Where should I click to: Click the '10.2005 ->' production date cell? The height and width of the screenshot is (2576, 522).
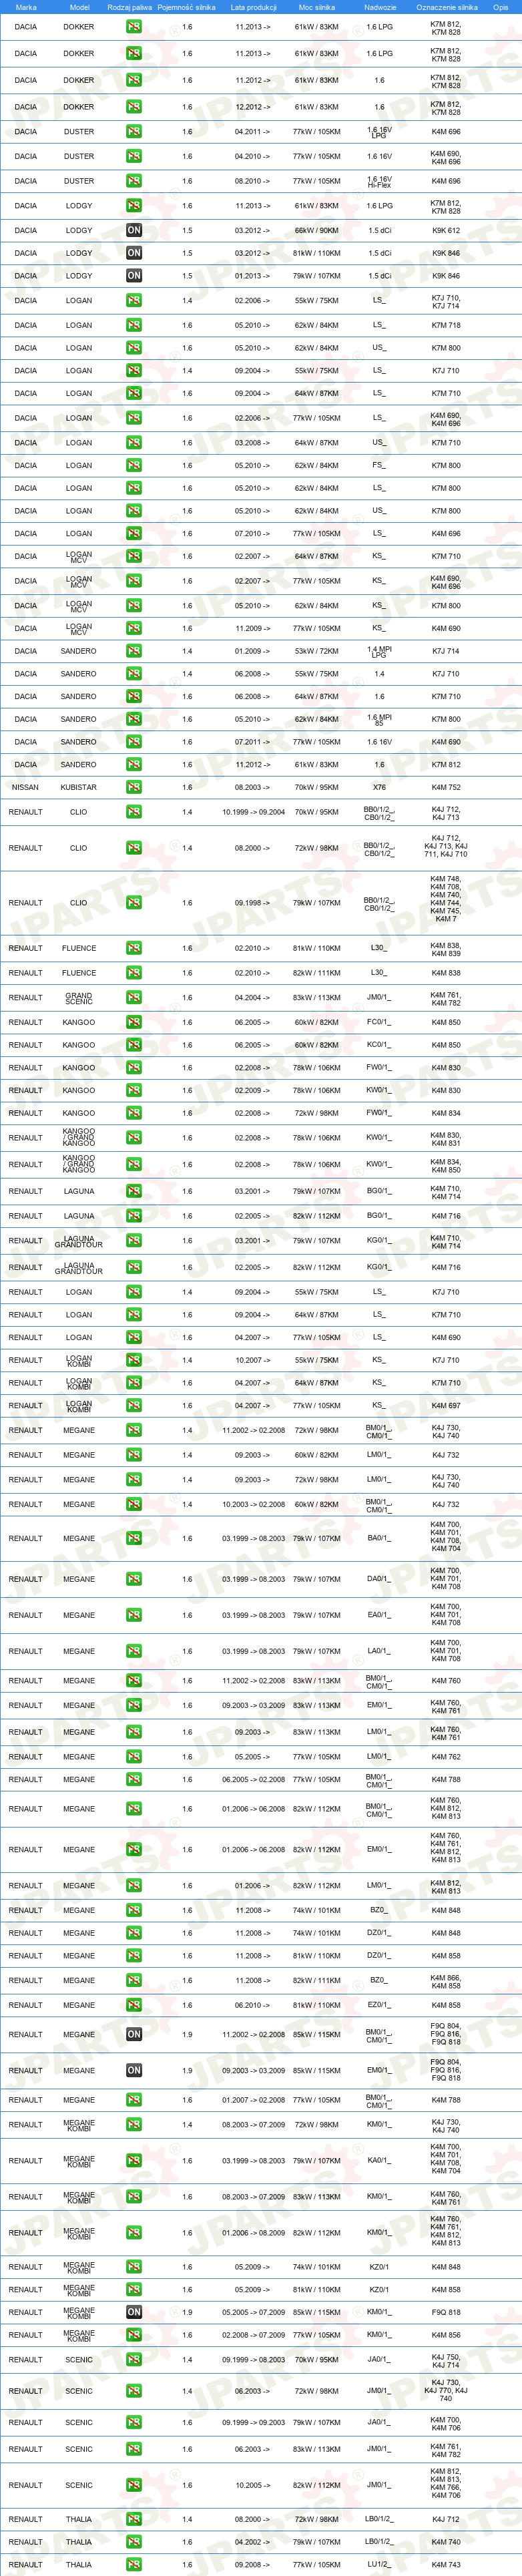252,2485
